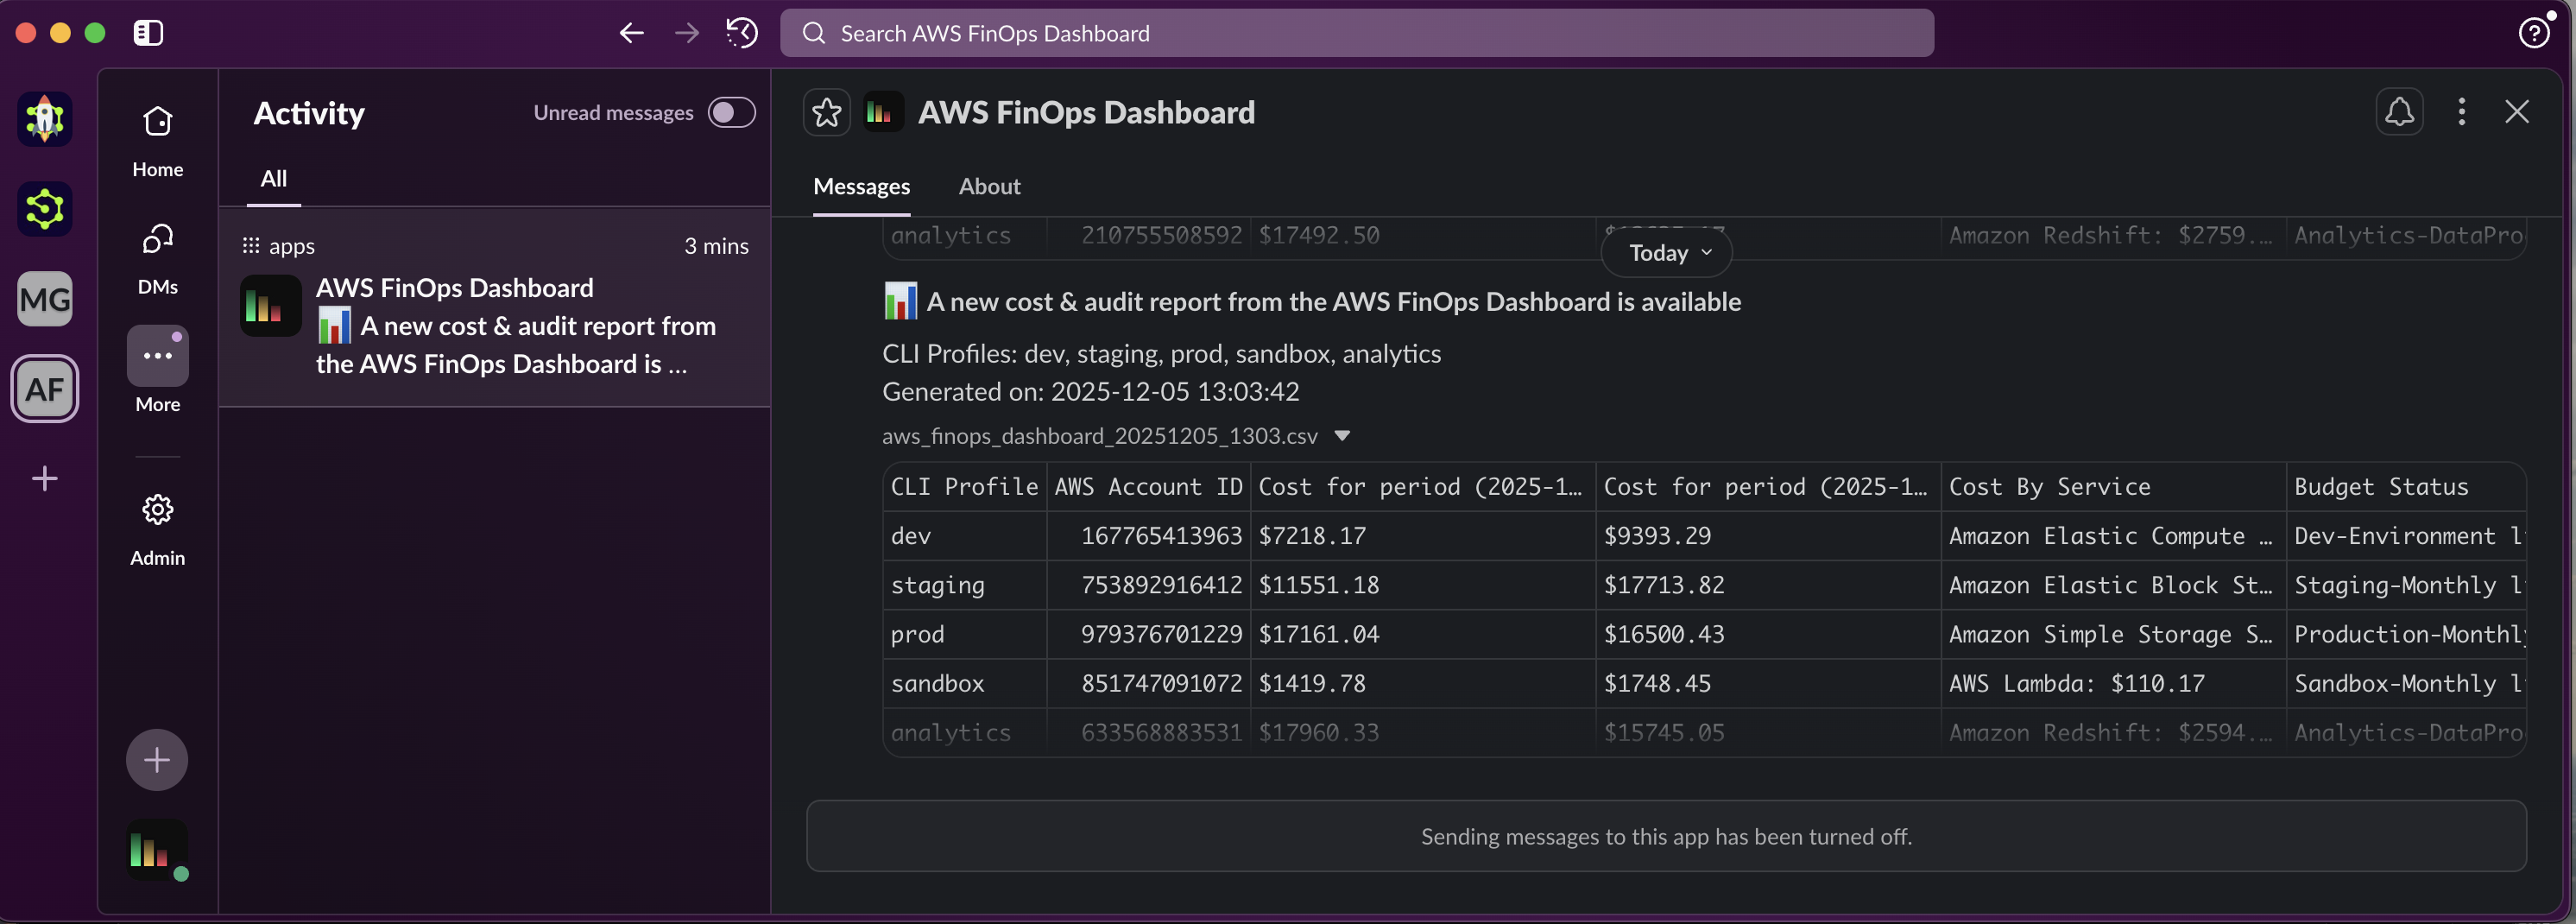Click the sandbox profile cell

tap(965, 683)
